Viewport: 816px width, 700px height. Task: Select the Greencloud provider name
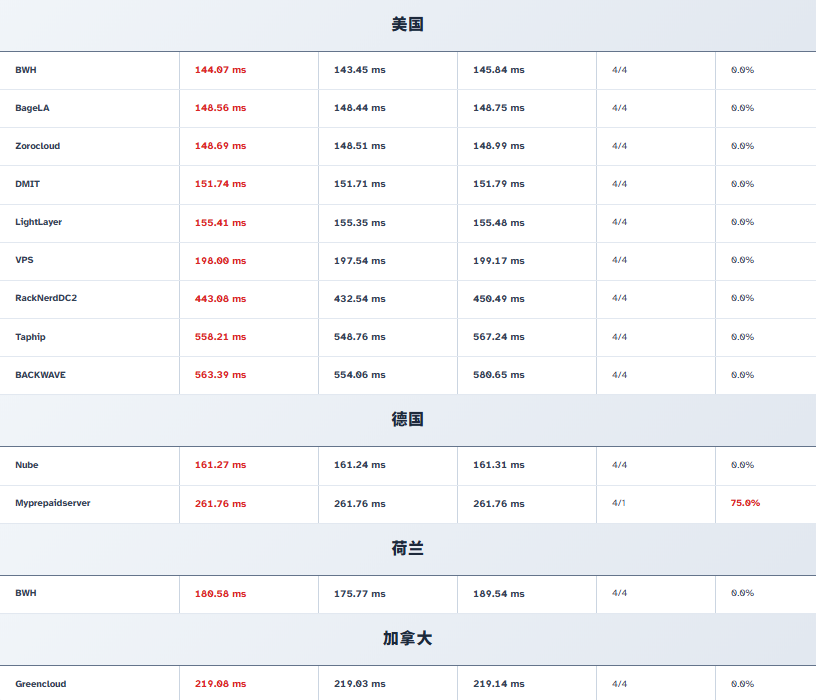[41, 684]
